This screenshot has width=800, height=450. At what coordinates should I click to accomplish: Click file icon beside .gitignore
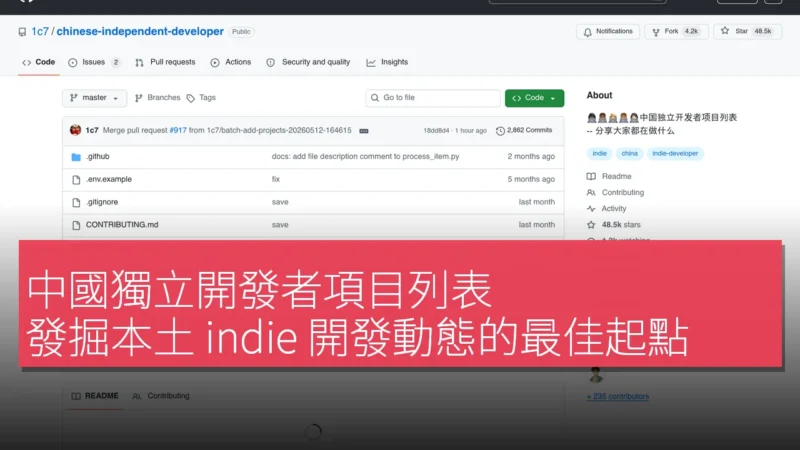tap(76, 203)
